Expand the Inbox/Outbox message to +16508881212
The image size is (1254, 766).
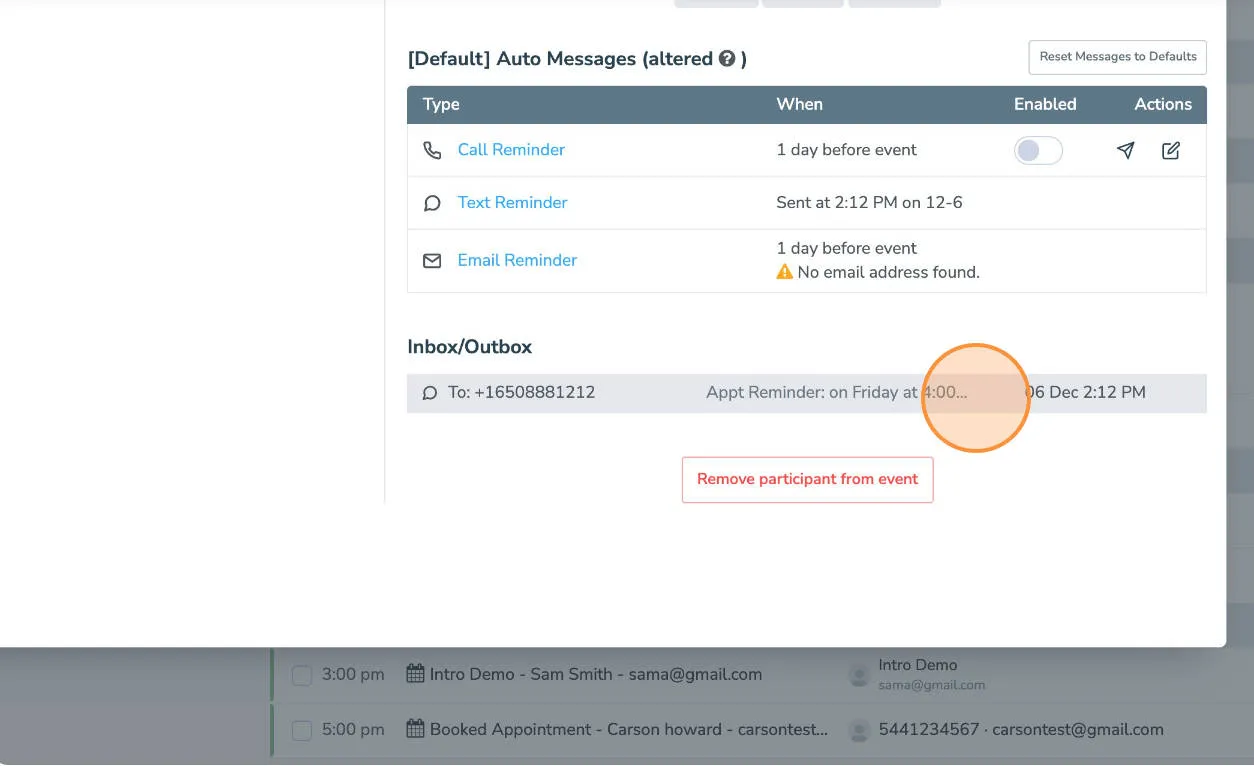806,392
